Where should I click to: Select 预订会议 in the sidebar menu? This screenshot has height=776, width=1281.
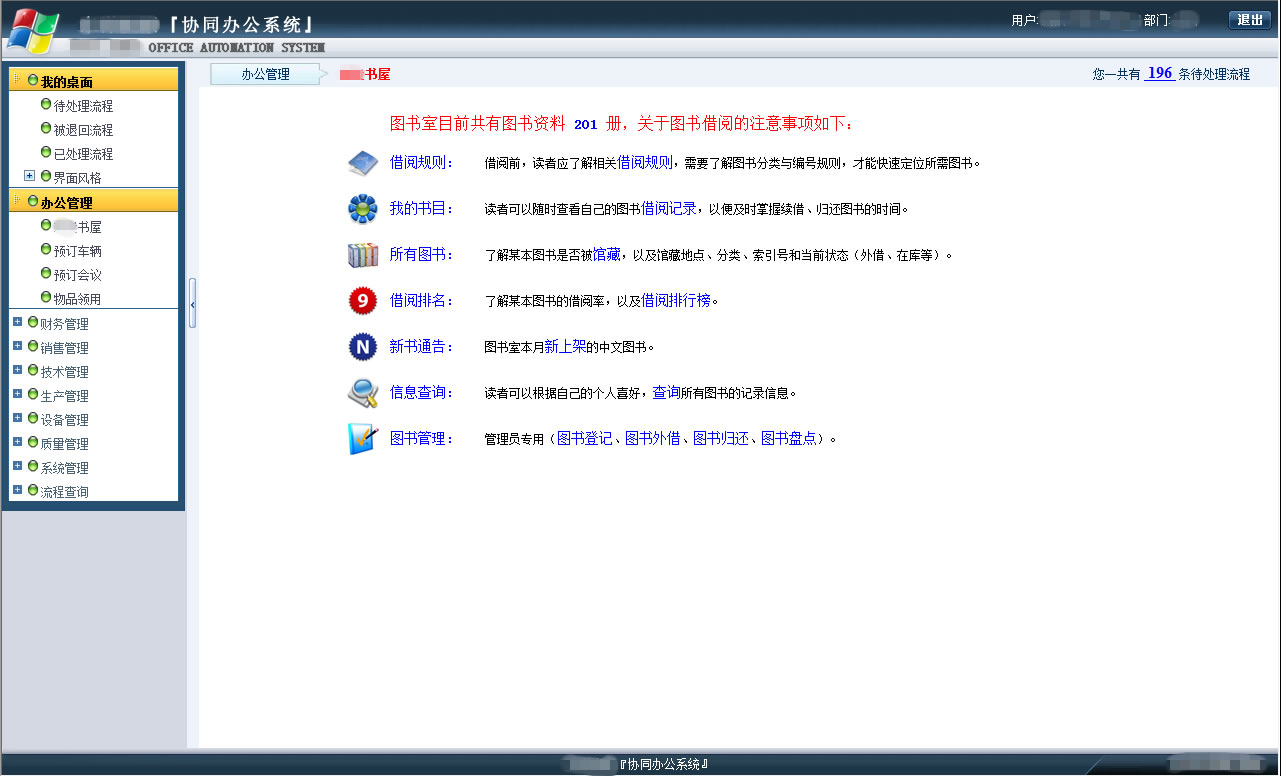tap(77, 275)
